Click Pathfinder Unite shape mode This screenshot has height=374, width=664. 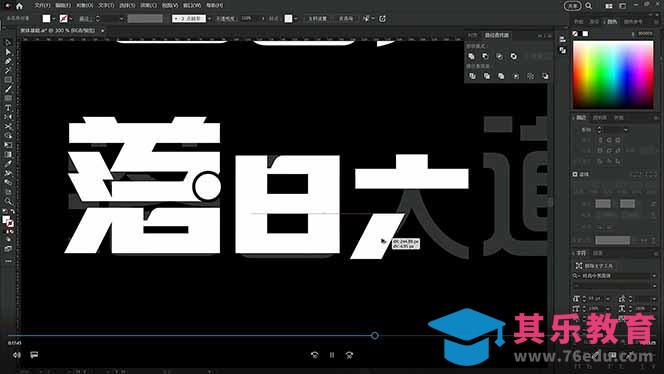click(x=471, y=56)
